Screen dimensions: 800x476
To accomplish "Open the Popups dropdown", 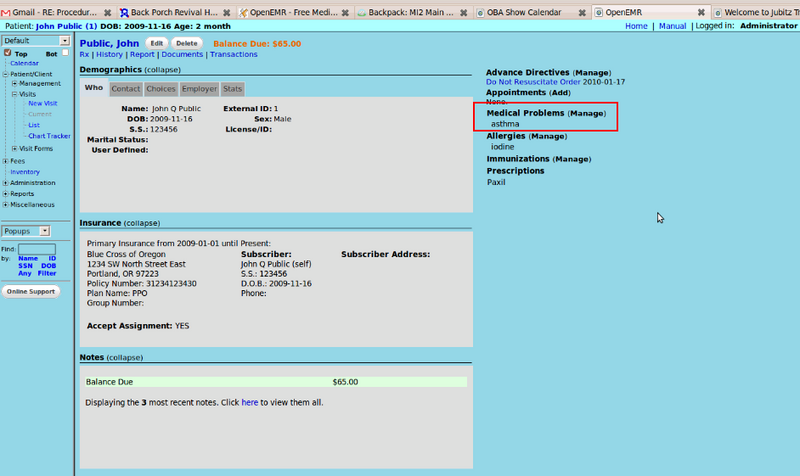I will (x=64, y=231).
